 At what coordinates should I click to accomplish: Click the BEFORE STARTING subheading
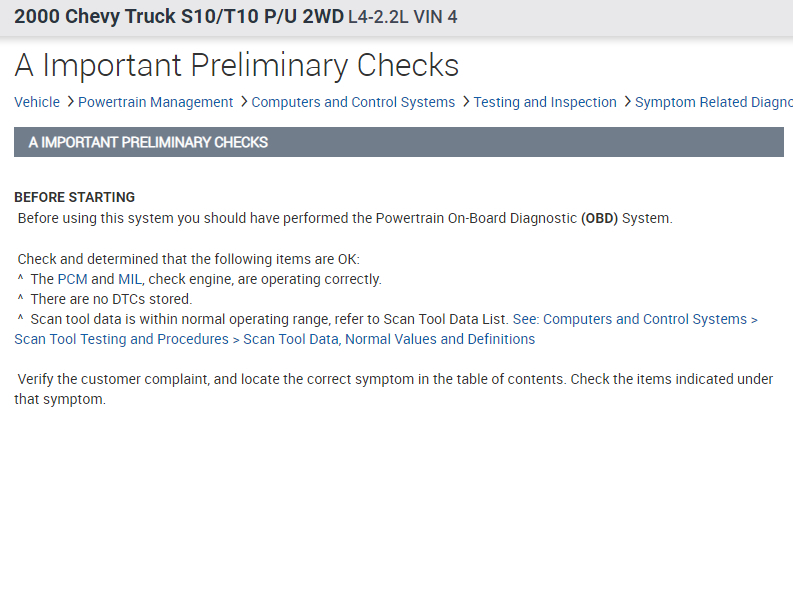point(74,197)
